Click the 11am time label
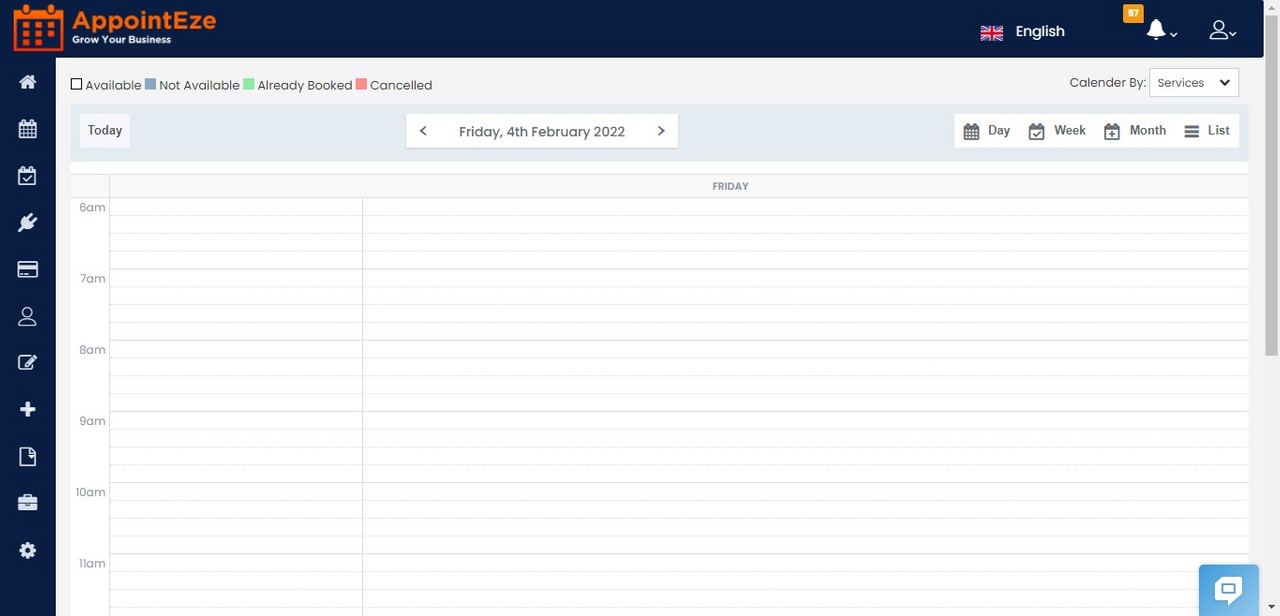The height and width of the screenshot is (616, 1280). [92, 564]
